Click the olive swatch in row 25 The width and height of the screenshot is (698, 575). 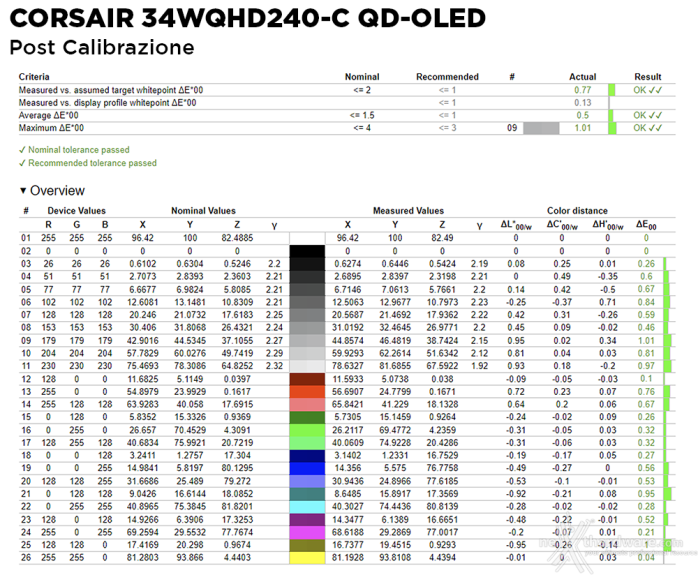(307, 545)
